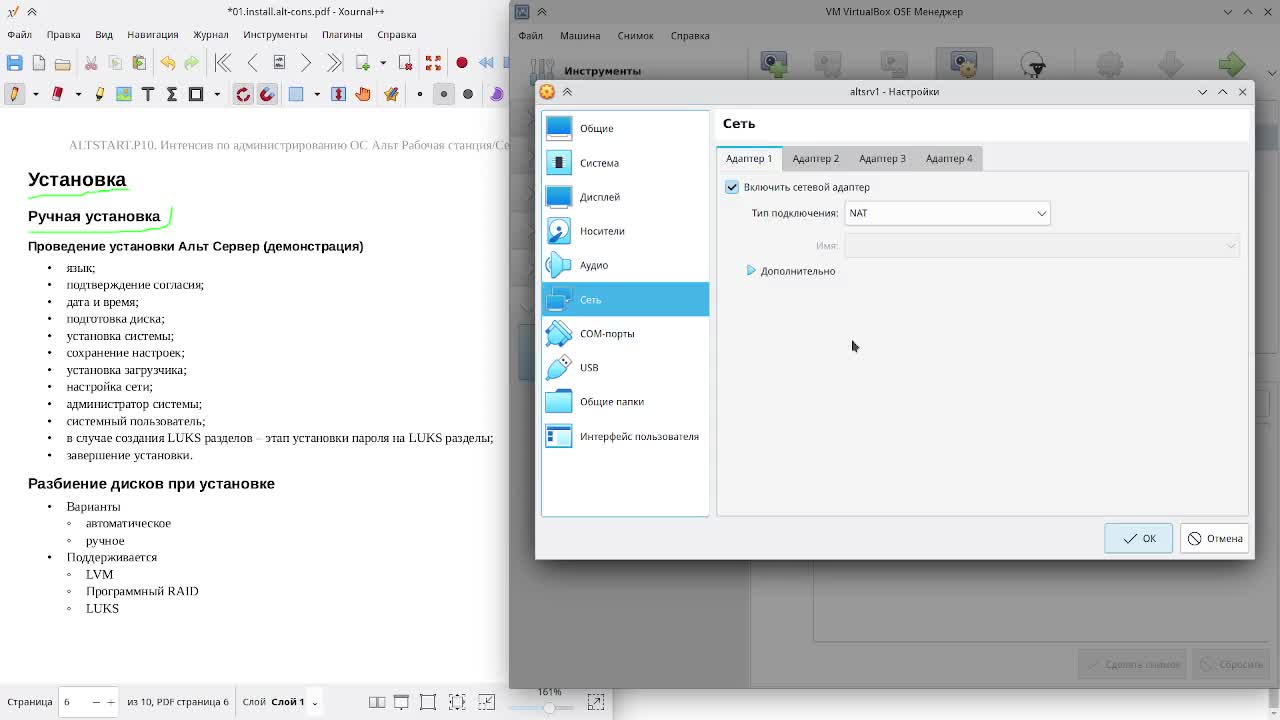Select the Highlighter tool
Screen dimensions: 1280x720
(x=100, y=94)
